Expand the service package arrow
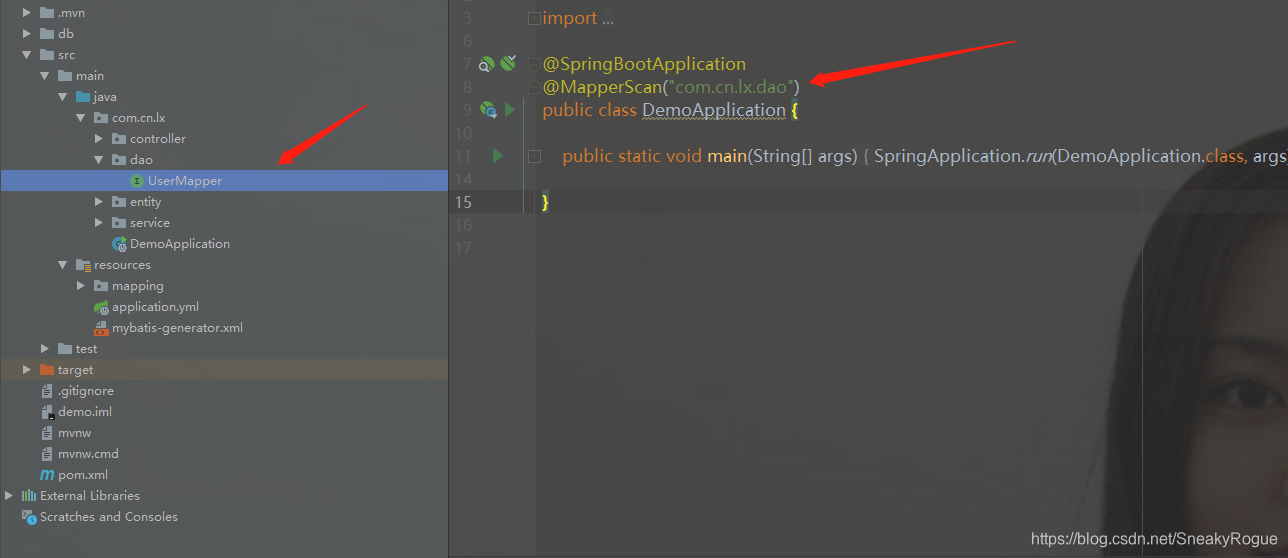Image resolution: width=1288 pixels, height=558 pixels. [99, 223]
